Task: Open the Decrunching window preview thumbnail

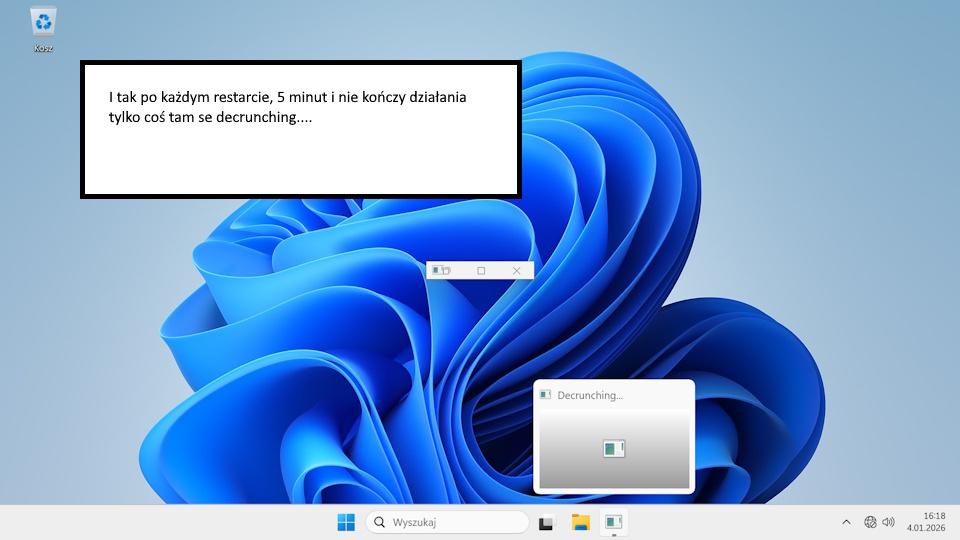Action: tap(614, 449)
